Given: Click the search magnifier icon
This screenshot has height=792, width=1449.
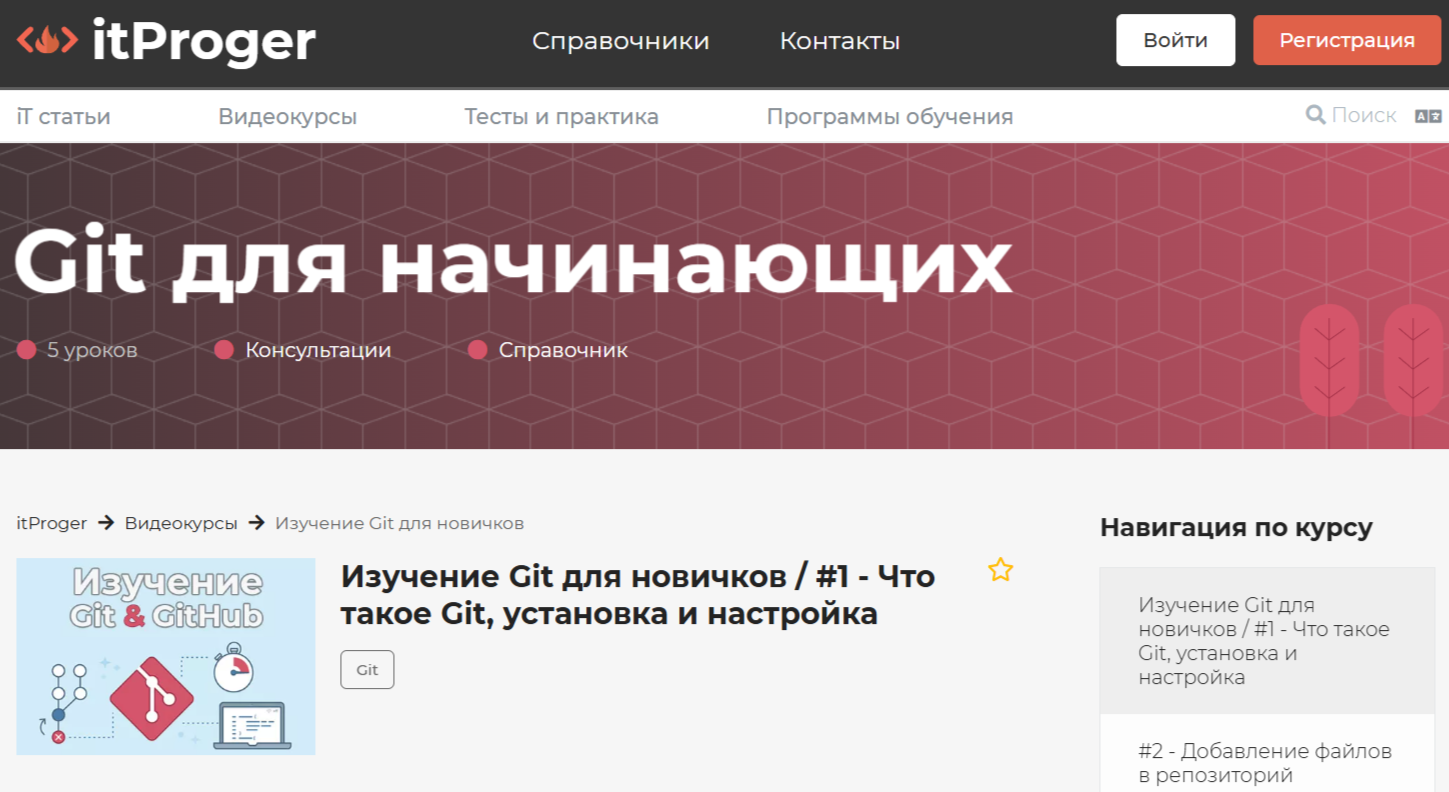Looking at the screenshot, I should click(1315, 116).
